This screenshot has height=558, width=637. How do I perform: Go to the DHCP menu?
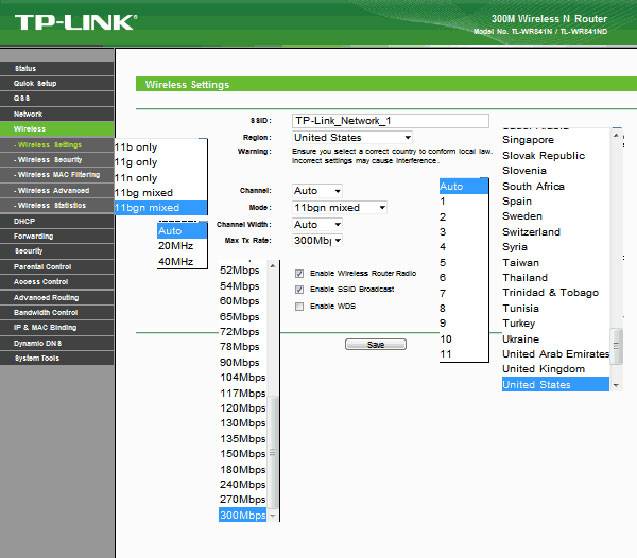[25, 221]
